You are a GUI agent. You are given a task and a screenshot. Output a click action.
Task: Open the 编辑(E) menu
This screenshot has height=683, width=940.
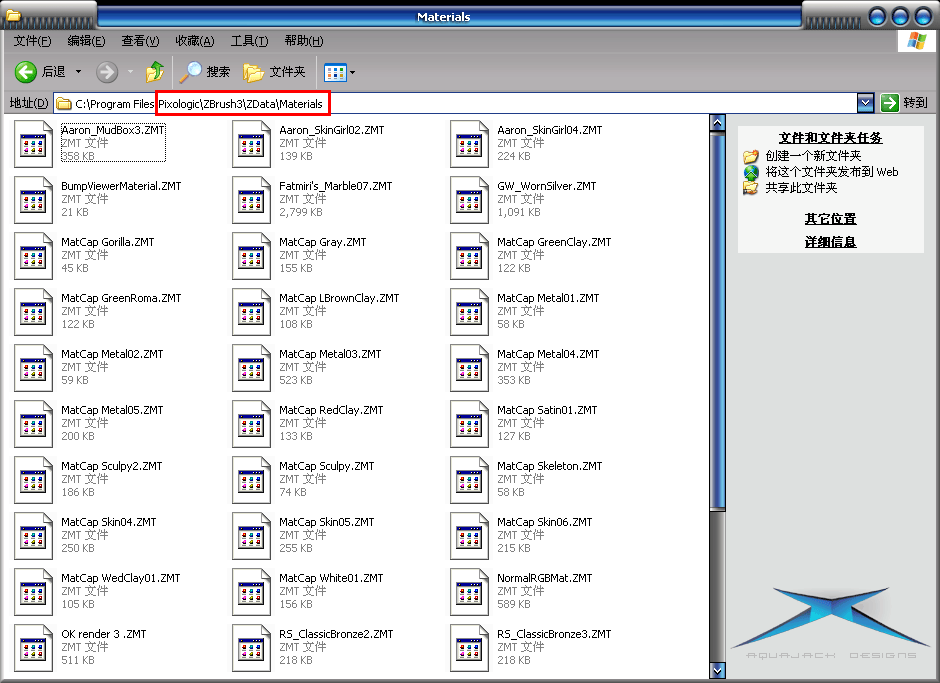[x=86, y=41]
